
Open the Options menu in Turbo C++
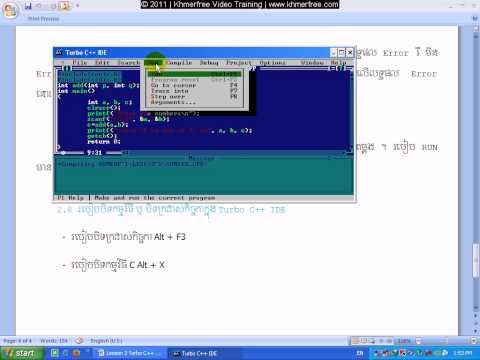click(273, 63)
